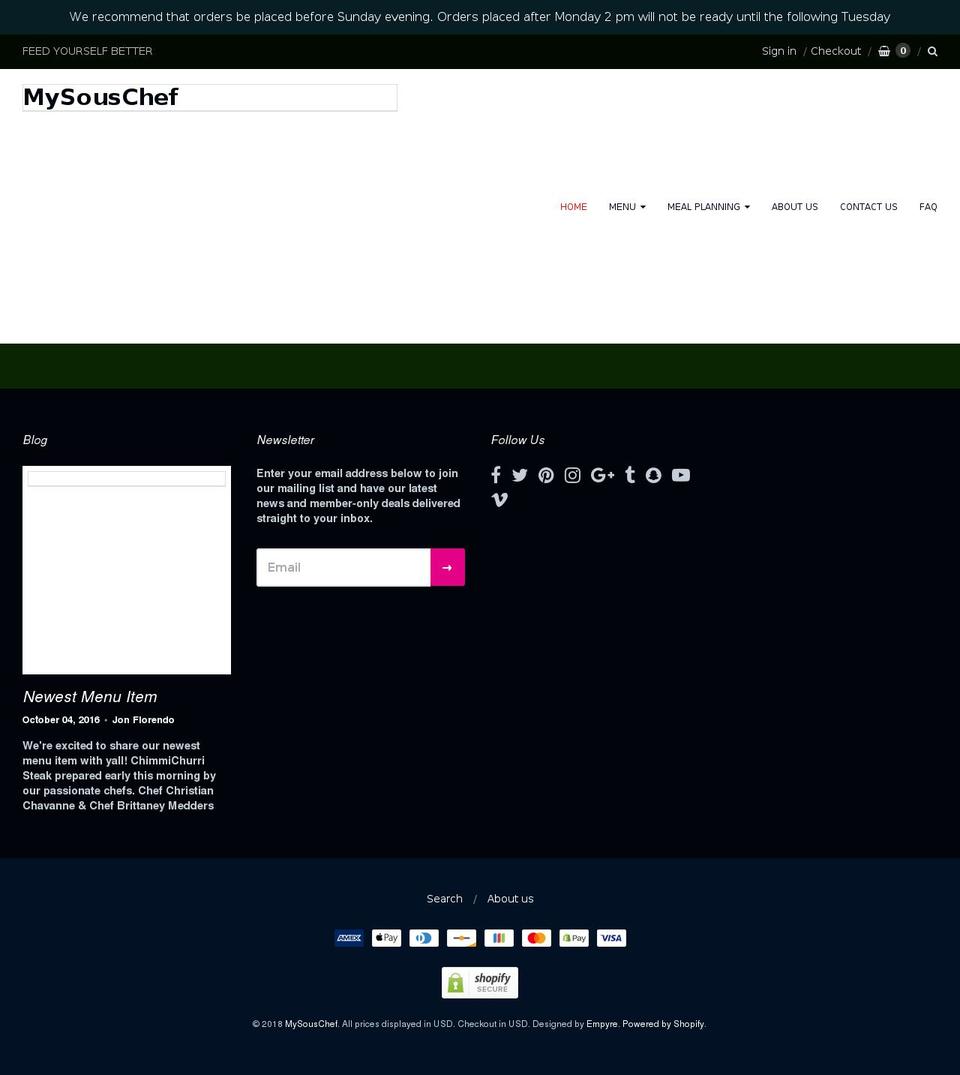The width and height of the screenshot is (960, 1075).
Task: Click the Follow Us heading
Action: point(518,440)
